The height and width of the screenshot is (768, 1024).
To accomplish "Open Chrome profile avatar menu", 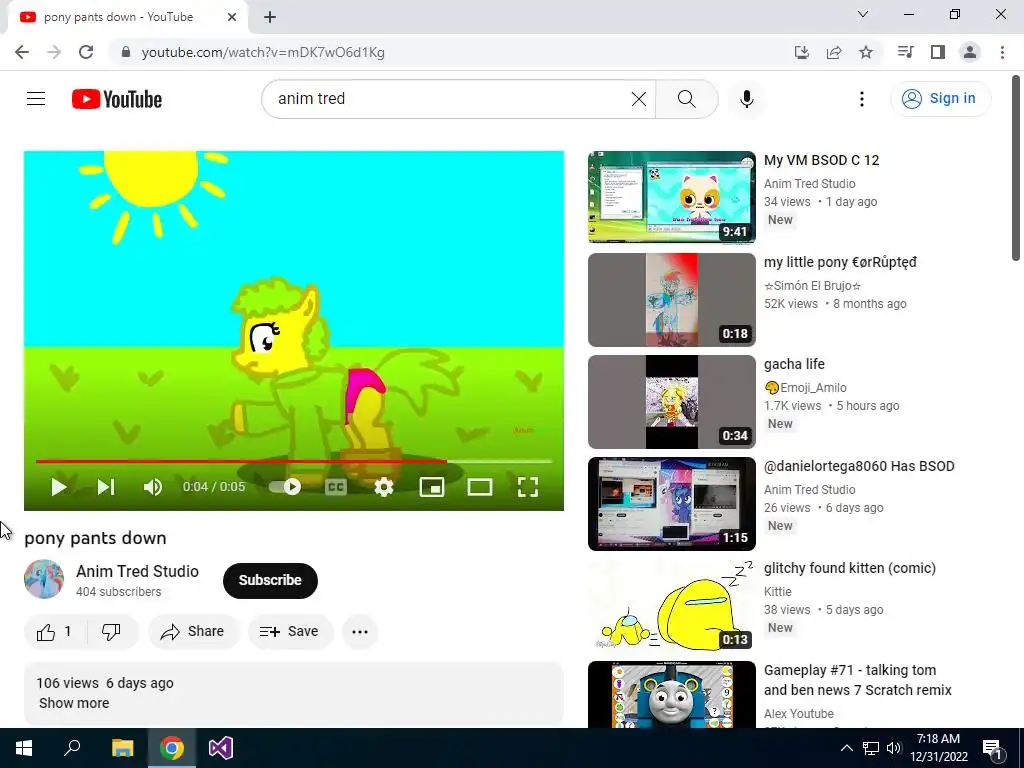I will [970, 52].
